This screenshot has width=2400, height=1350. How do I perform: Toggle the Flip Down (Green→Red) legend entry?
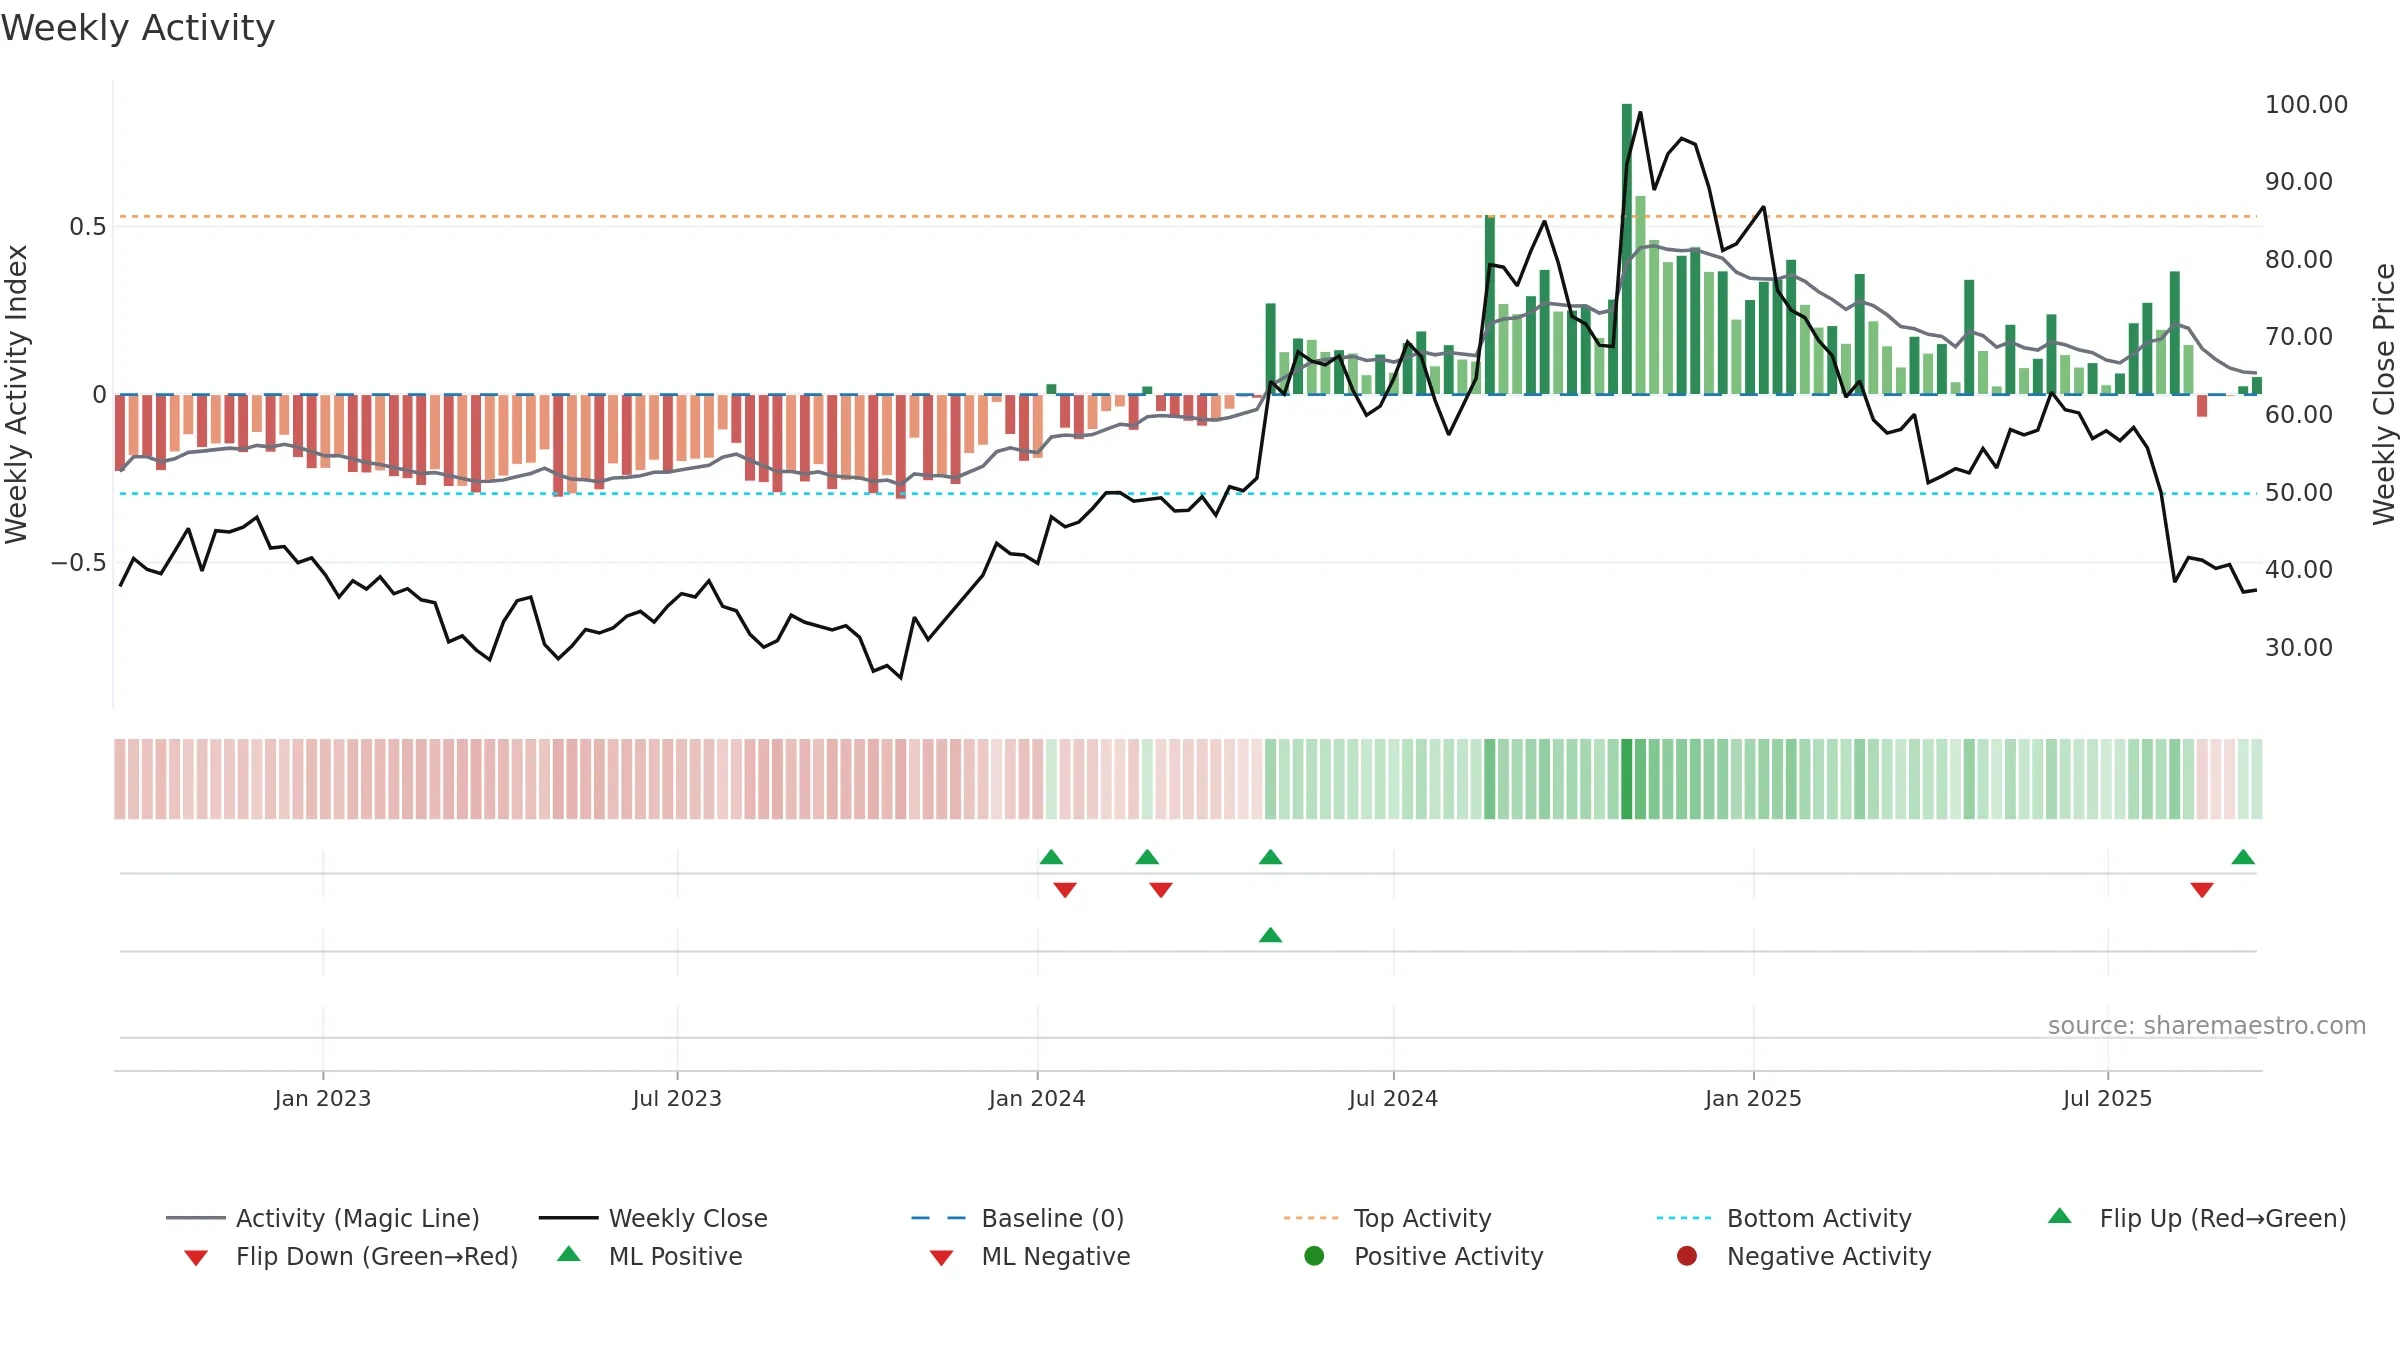coord(350,1256)
